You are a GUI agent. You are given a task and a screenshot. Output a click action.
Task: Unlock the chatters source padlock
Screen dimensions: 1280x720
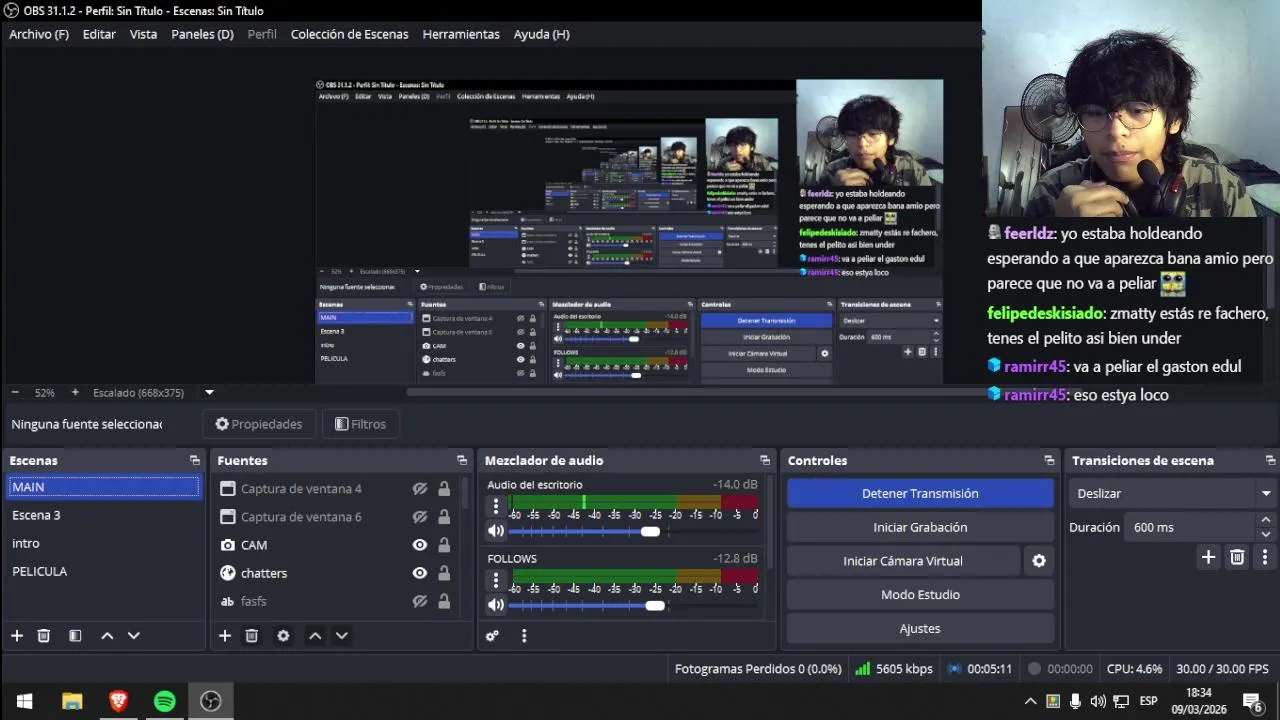[444, 573]
